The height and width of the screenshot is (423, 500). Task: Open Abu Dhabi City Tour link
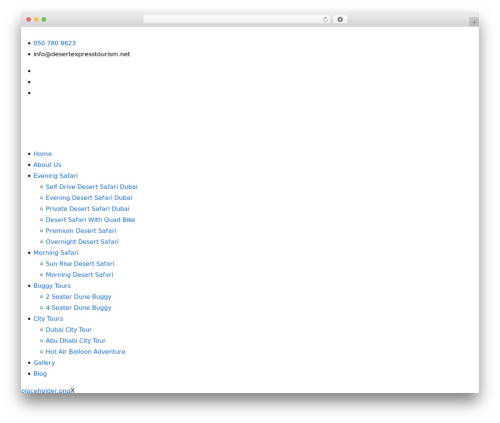click(76, 341)
